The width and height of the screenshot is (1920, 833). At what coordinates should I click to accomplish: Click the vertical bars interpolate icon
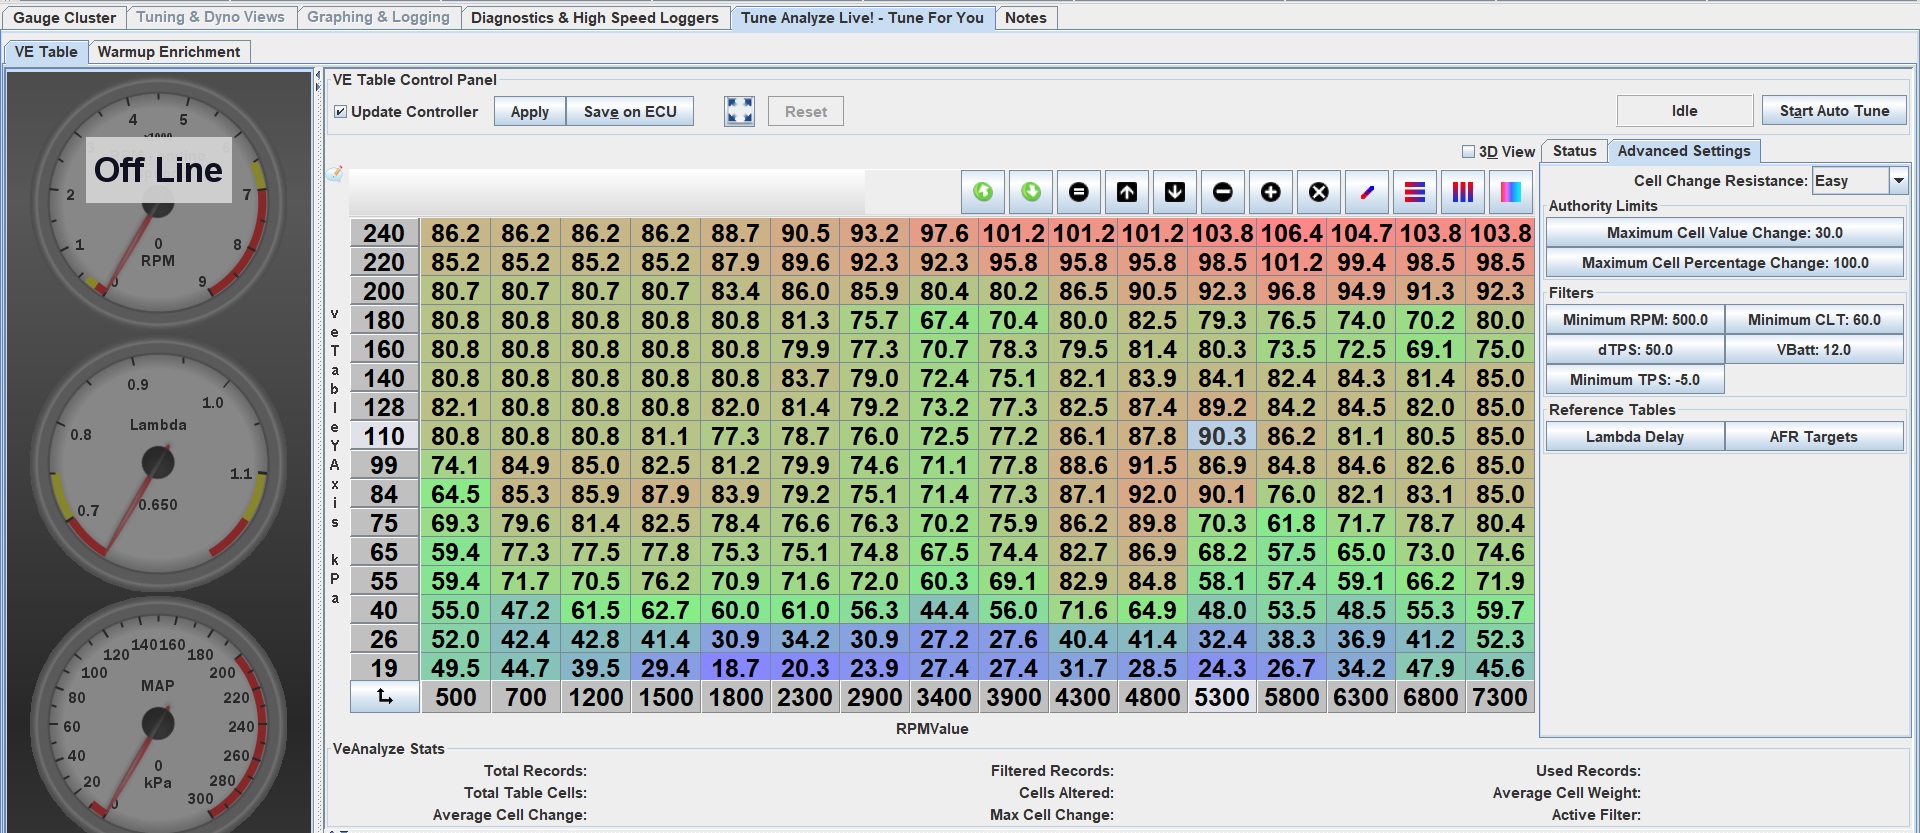coord(1462,192)
